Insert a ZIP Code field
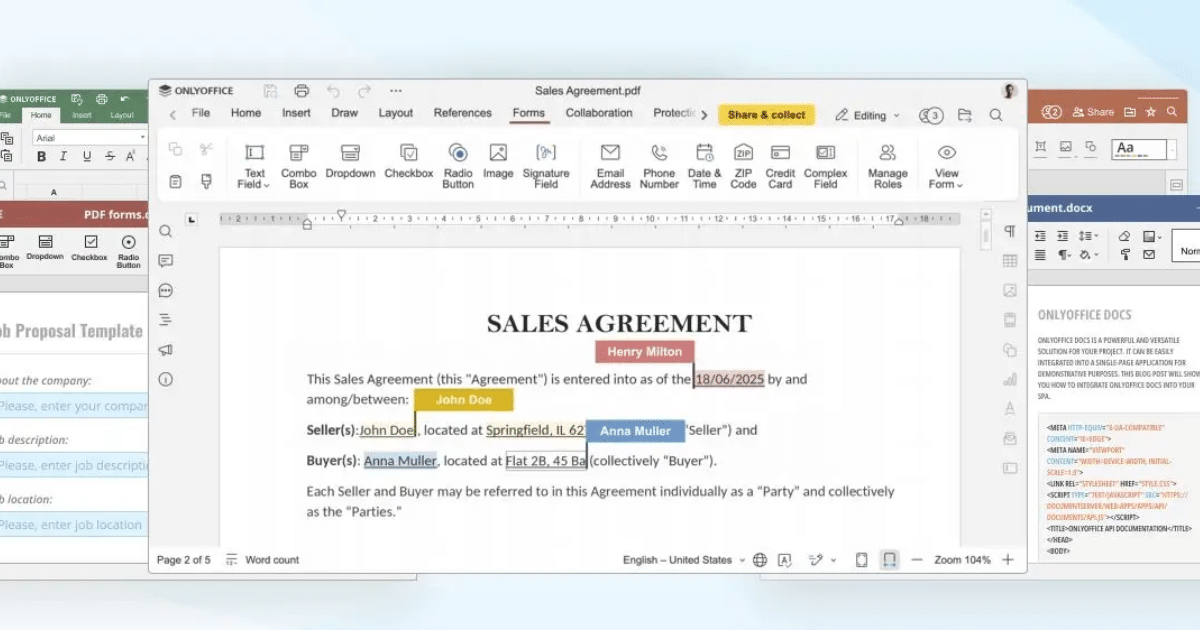Image resolution: width=1200 pixels, height=630 pixels. [x=743, y=165]
